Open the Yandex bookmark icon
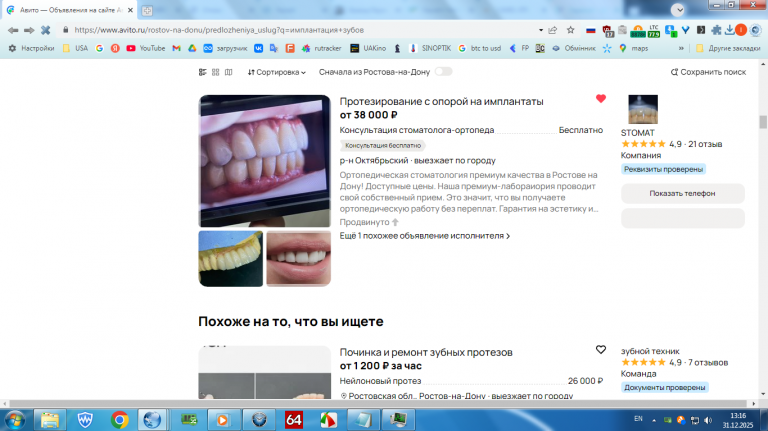The height and width of the screenshot is (431, 768). [x=115, y=48]
